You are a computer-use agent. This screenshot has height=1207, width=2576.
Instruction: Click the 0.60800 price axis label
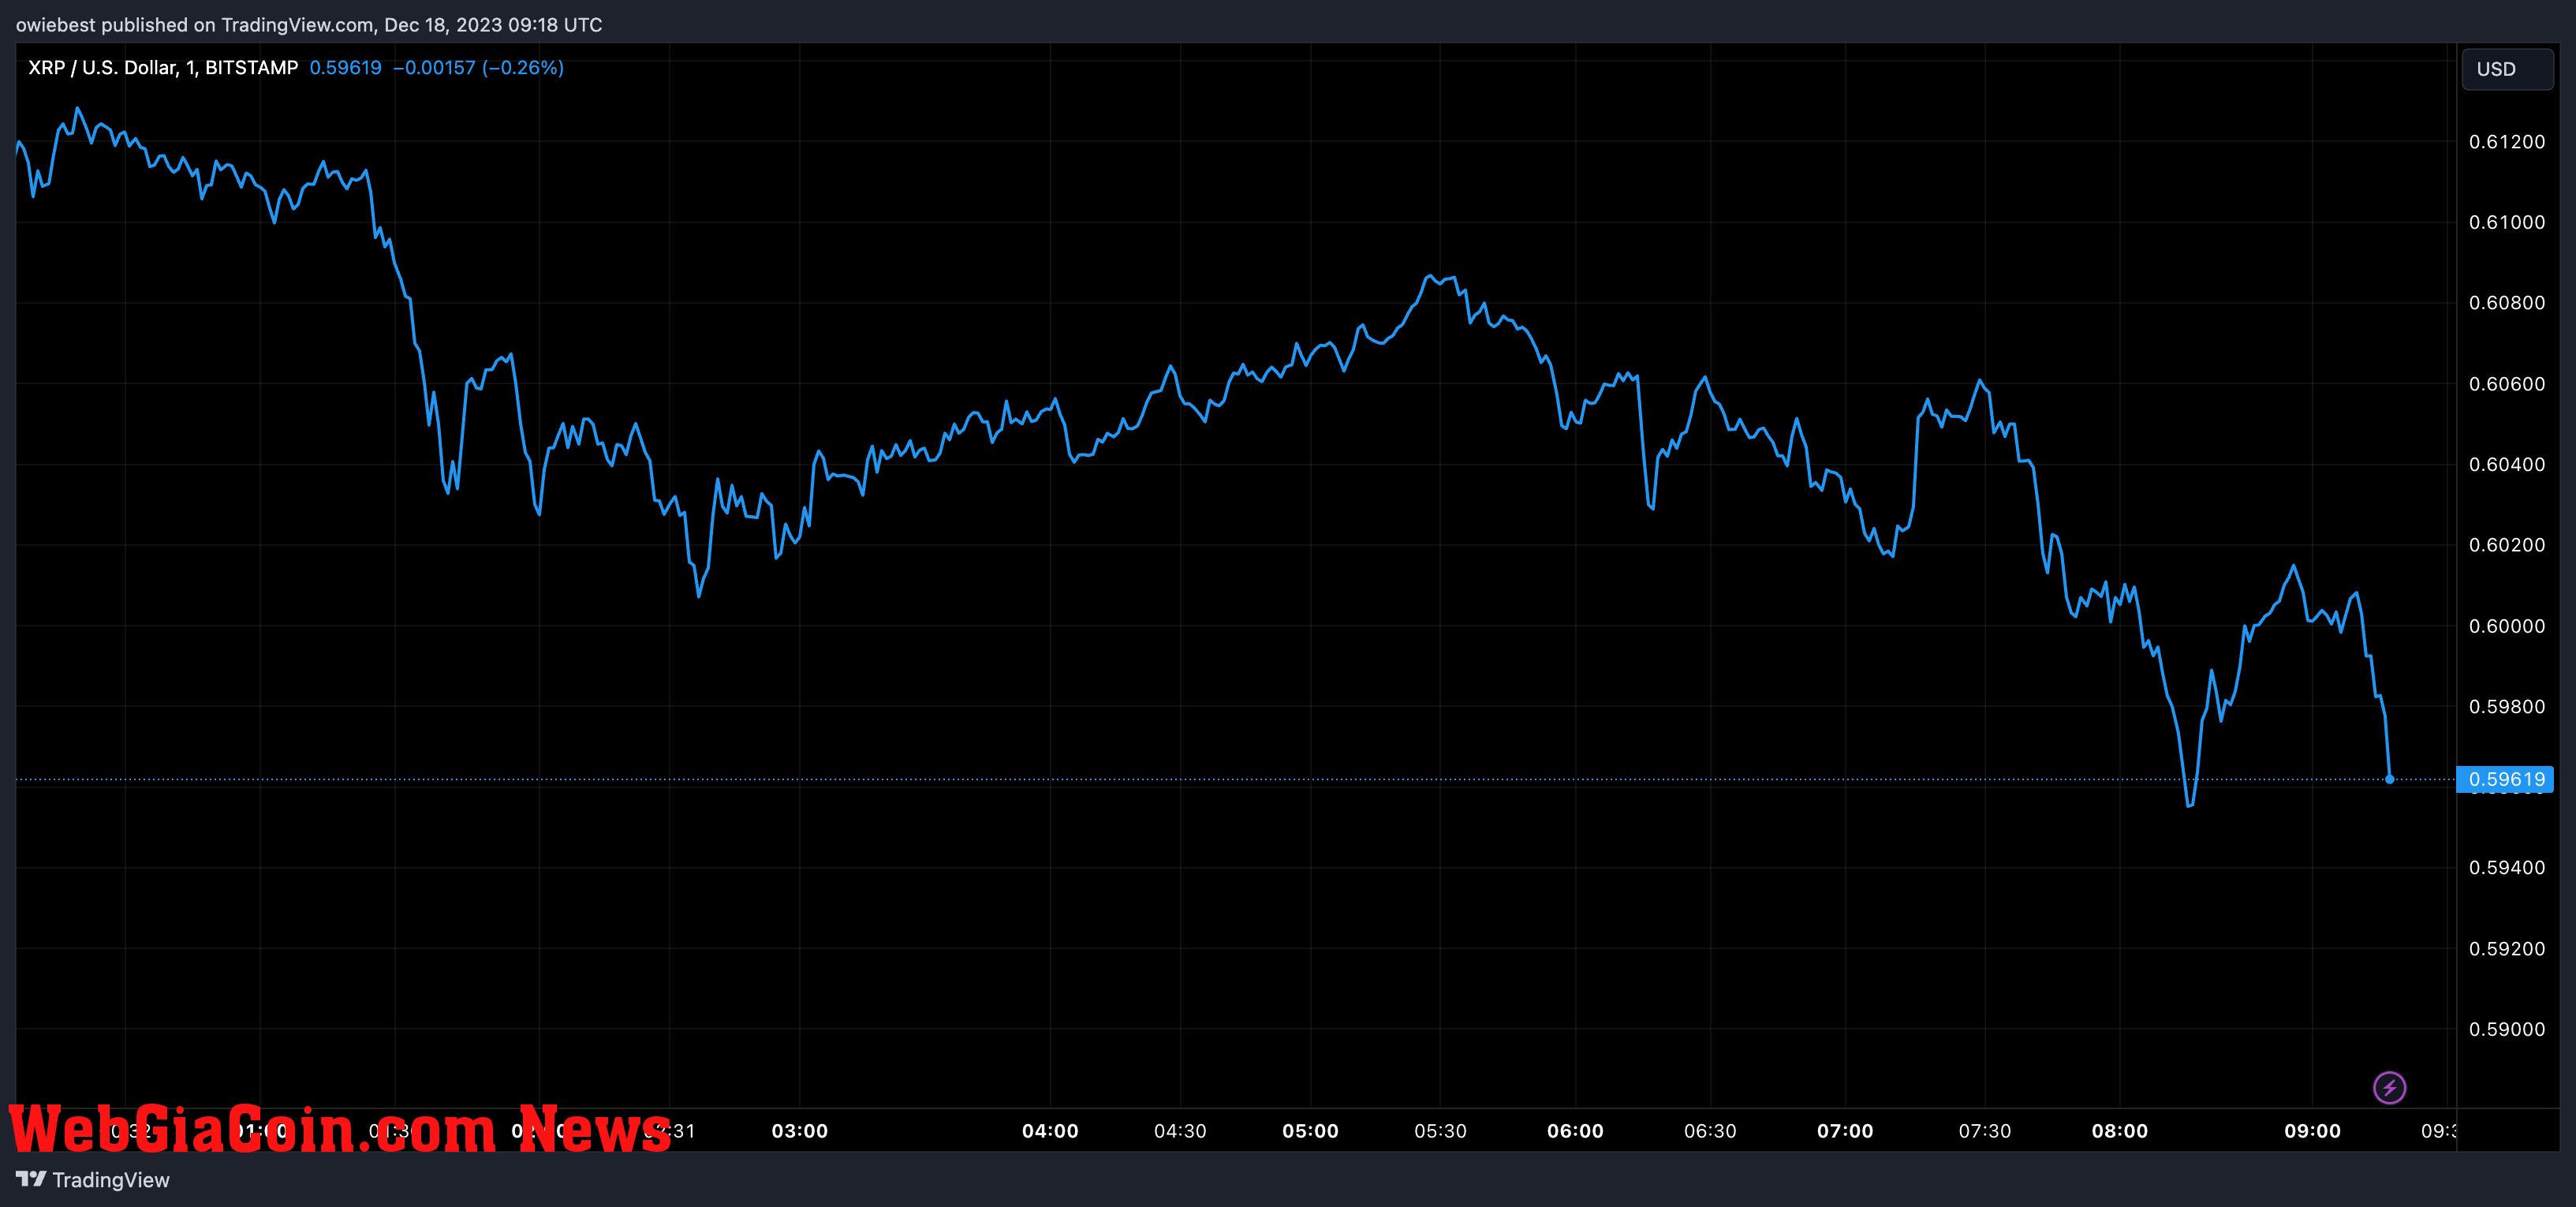click(2507, 303)
